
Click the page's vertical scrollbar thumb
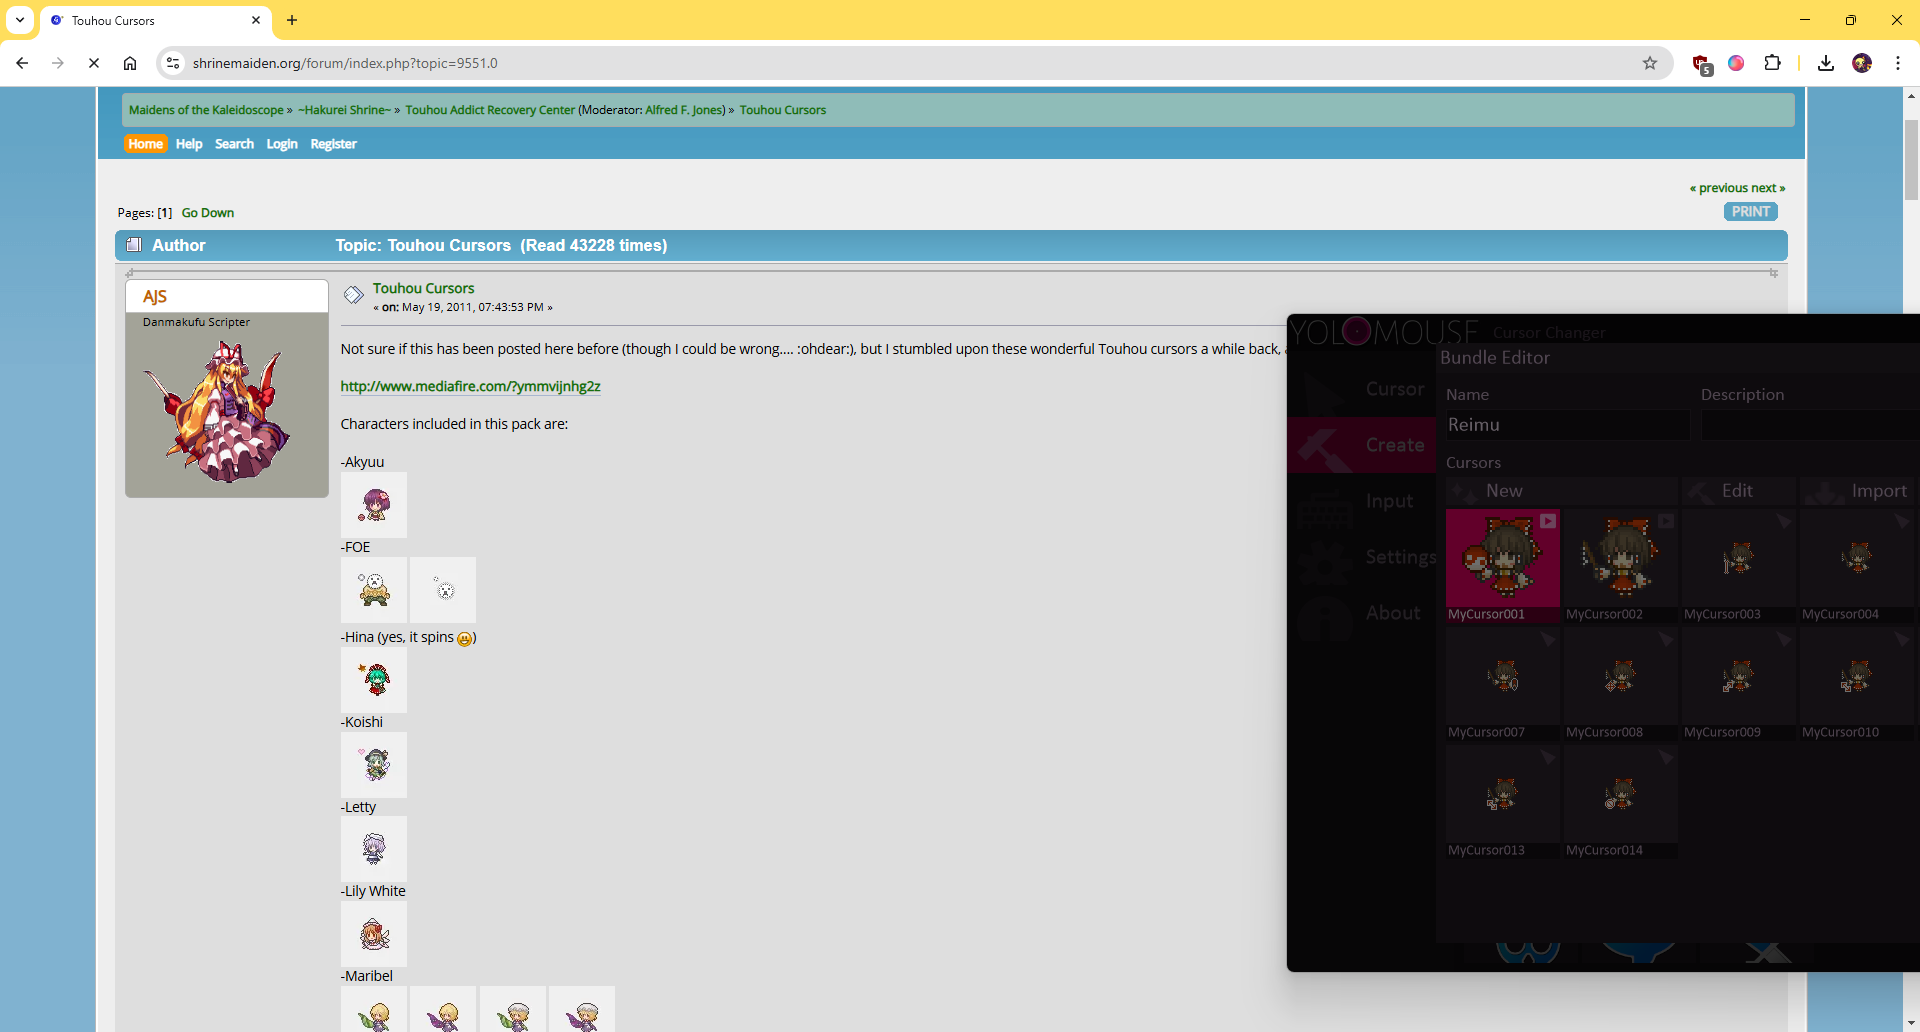(x=1911, y=160)
